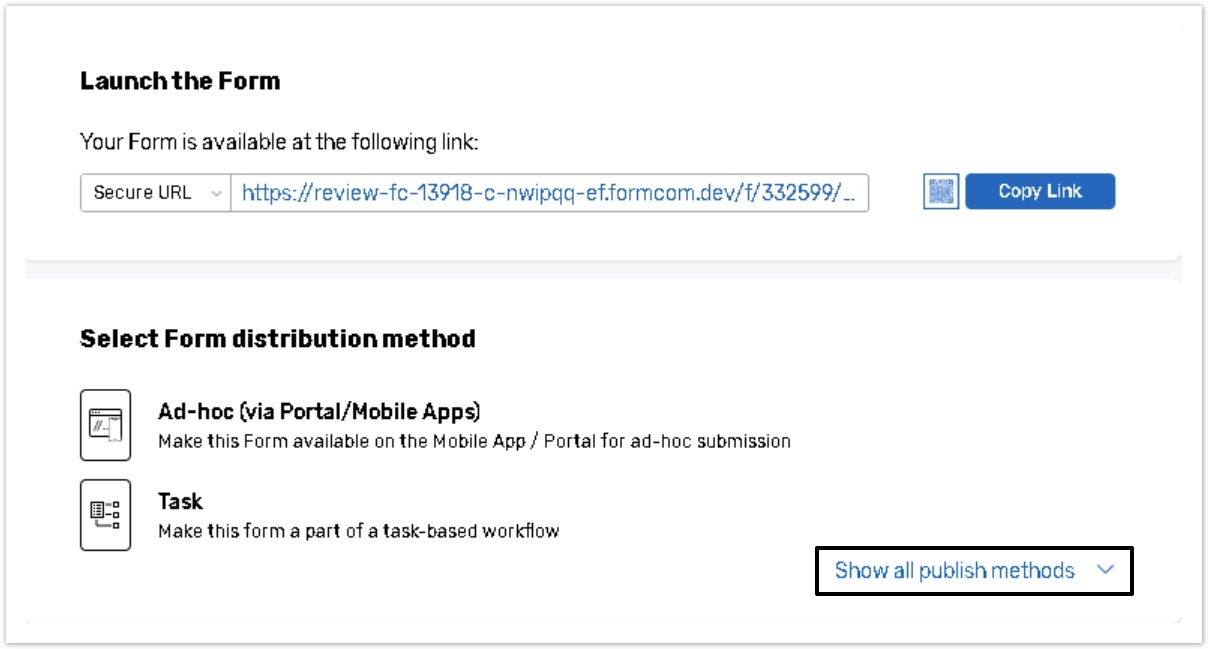The image size is (1208, 649).
Task: Open the QR code preview
Action: [x=943, y=191]
